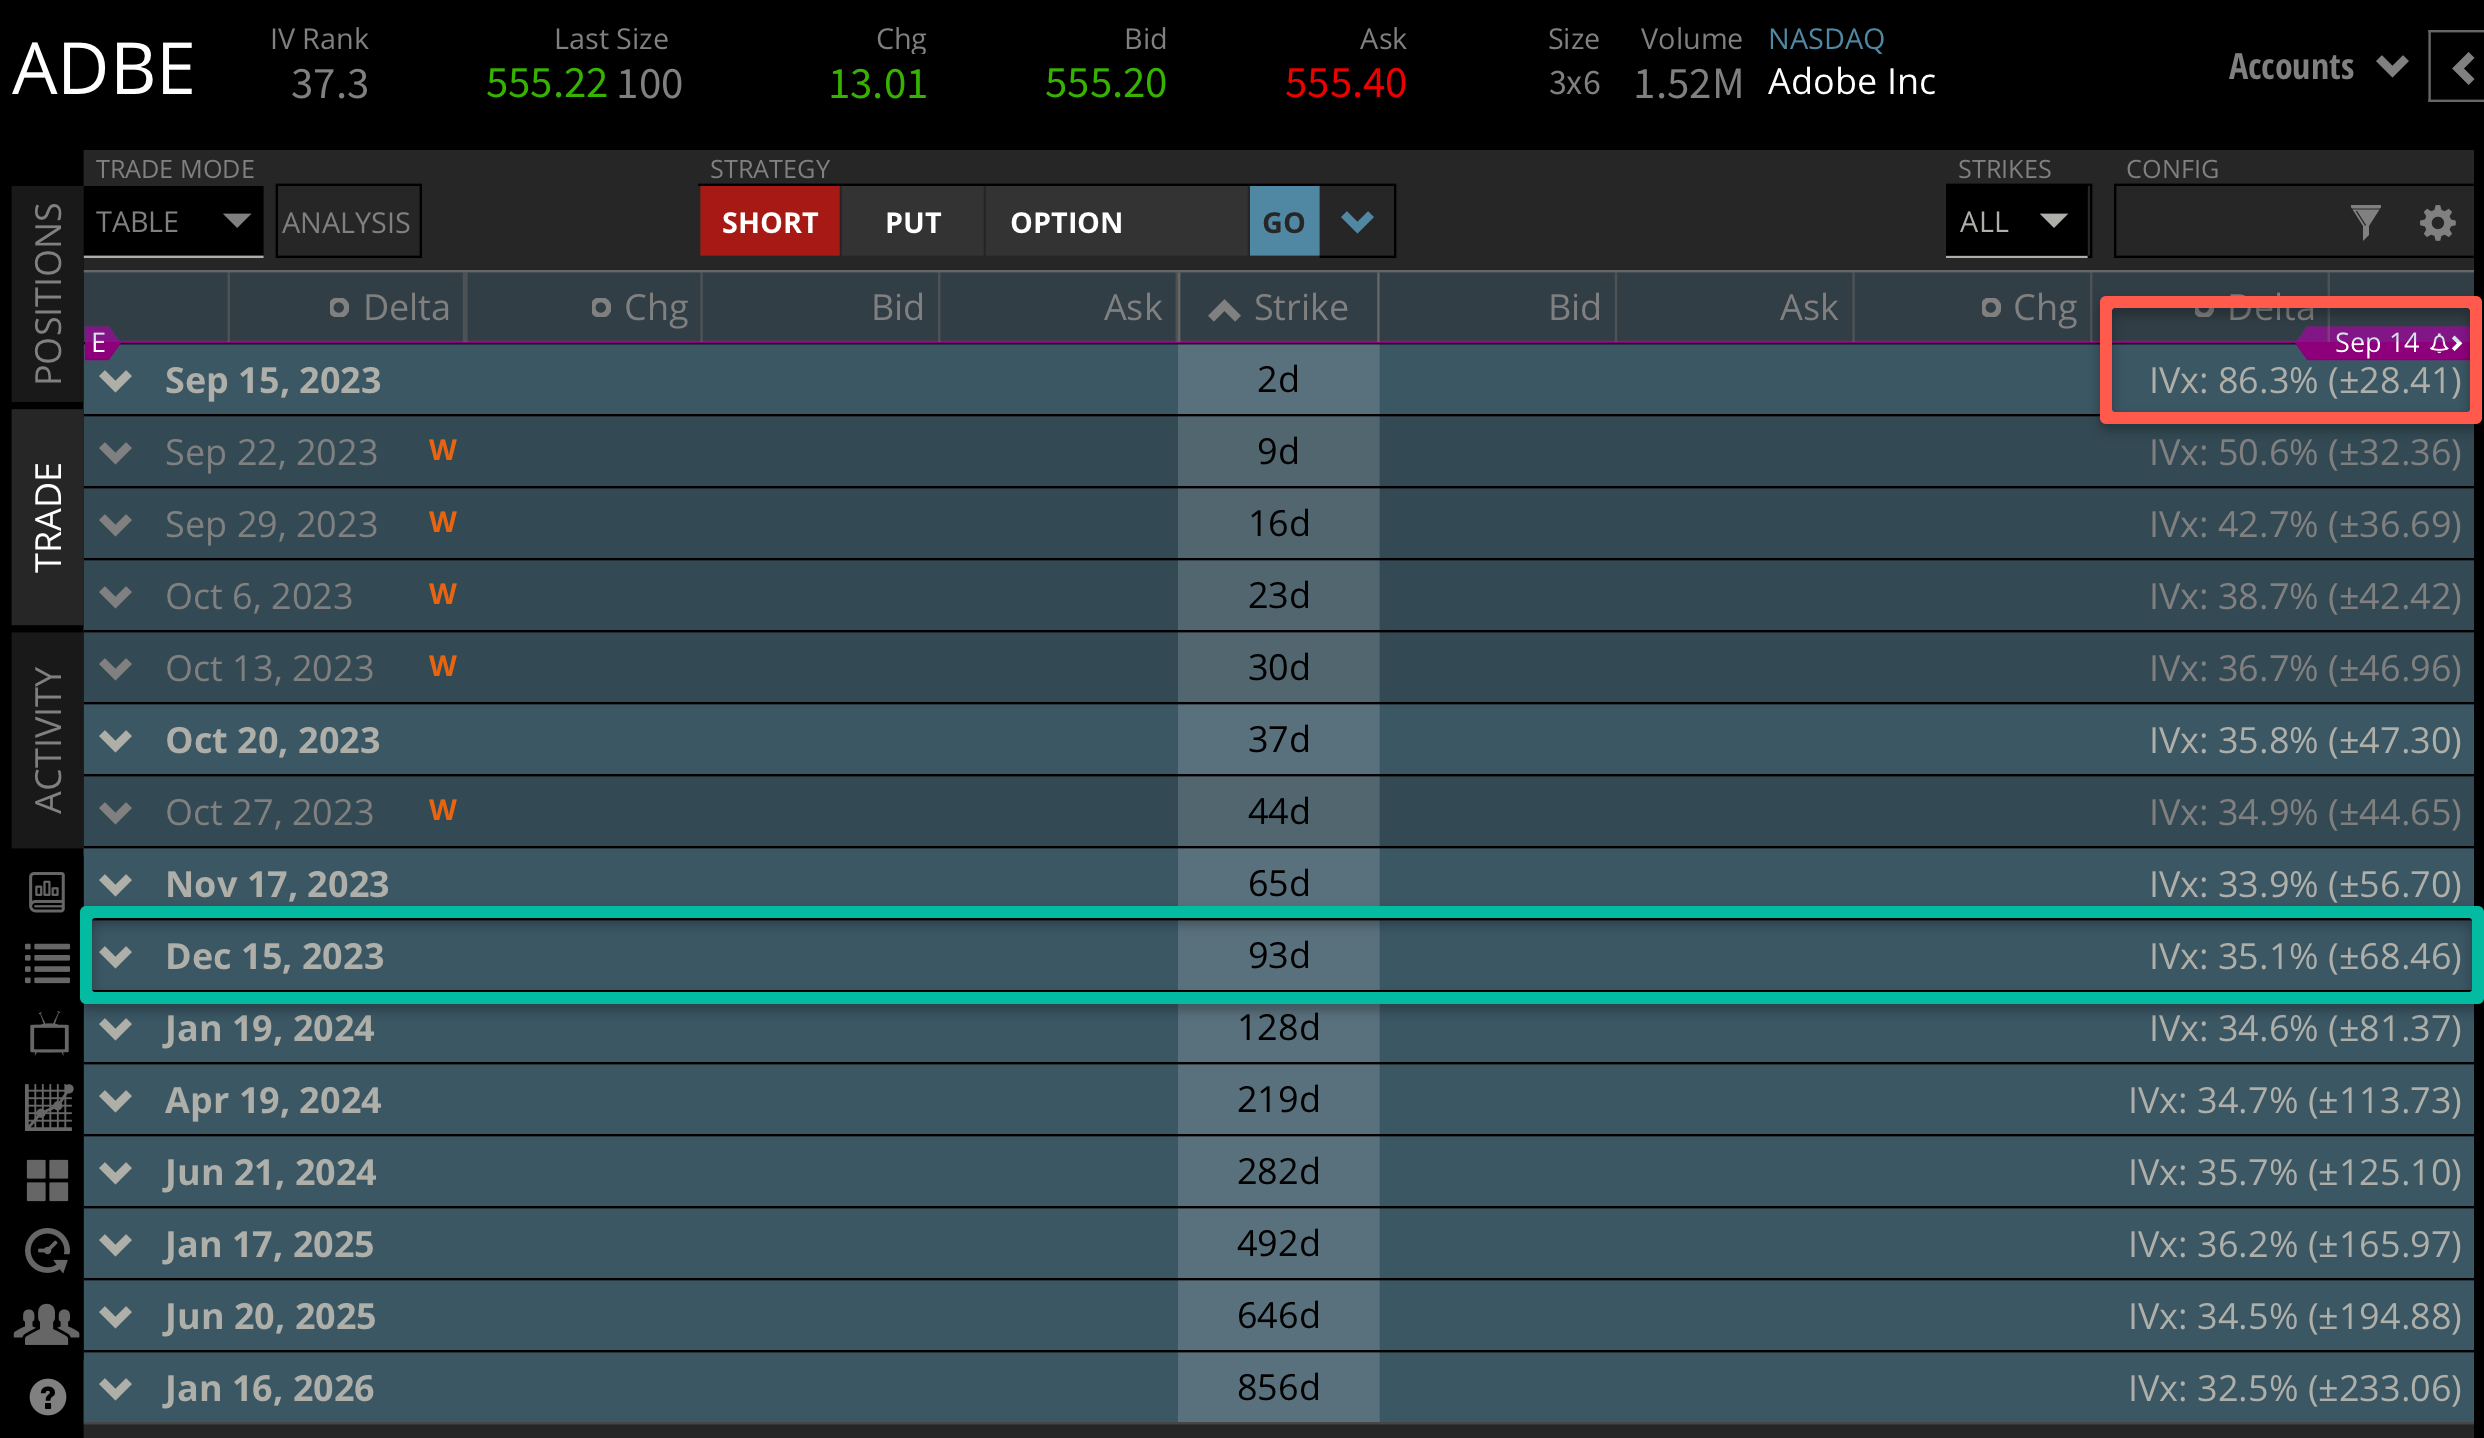Open the follow traders people icon
Screen dimensions: 2484x1438
[x=47, y=1324]
